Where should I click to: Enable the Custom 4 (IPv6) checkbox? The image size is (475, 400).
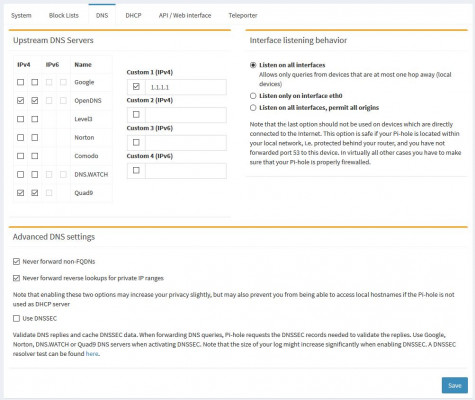136,170
